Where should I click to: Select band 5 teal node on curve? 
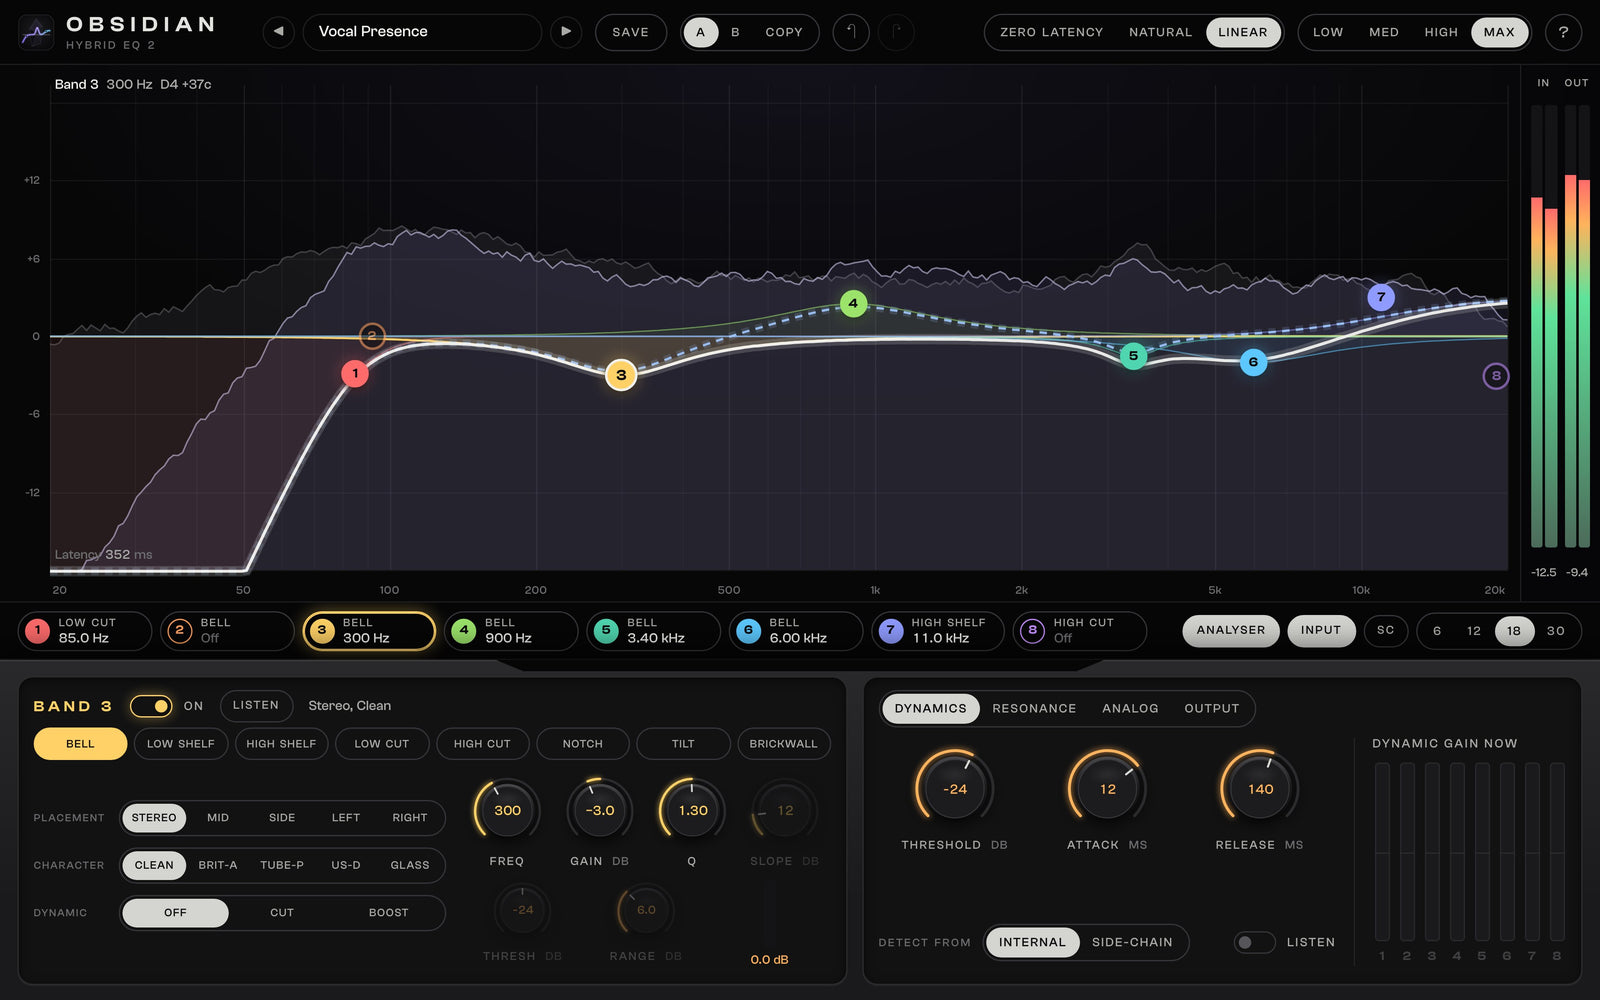coord(1133,356)
